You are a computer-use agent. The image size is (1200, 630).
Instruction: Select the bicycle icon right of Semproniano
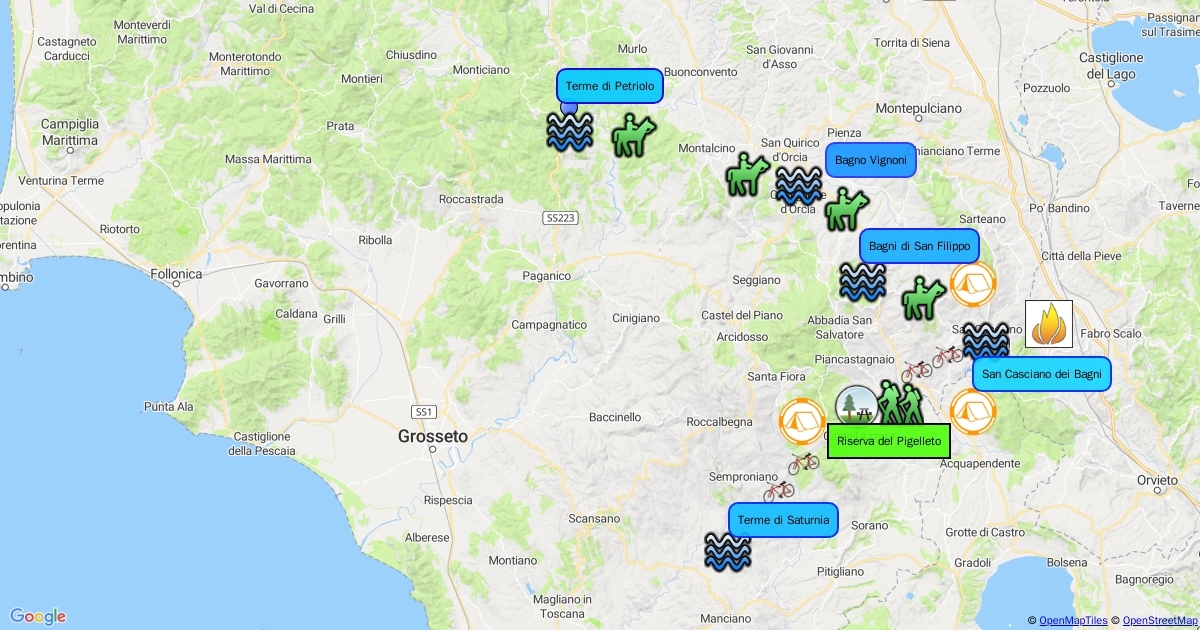click(x=778, y=490)
